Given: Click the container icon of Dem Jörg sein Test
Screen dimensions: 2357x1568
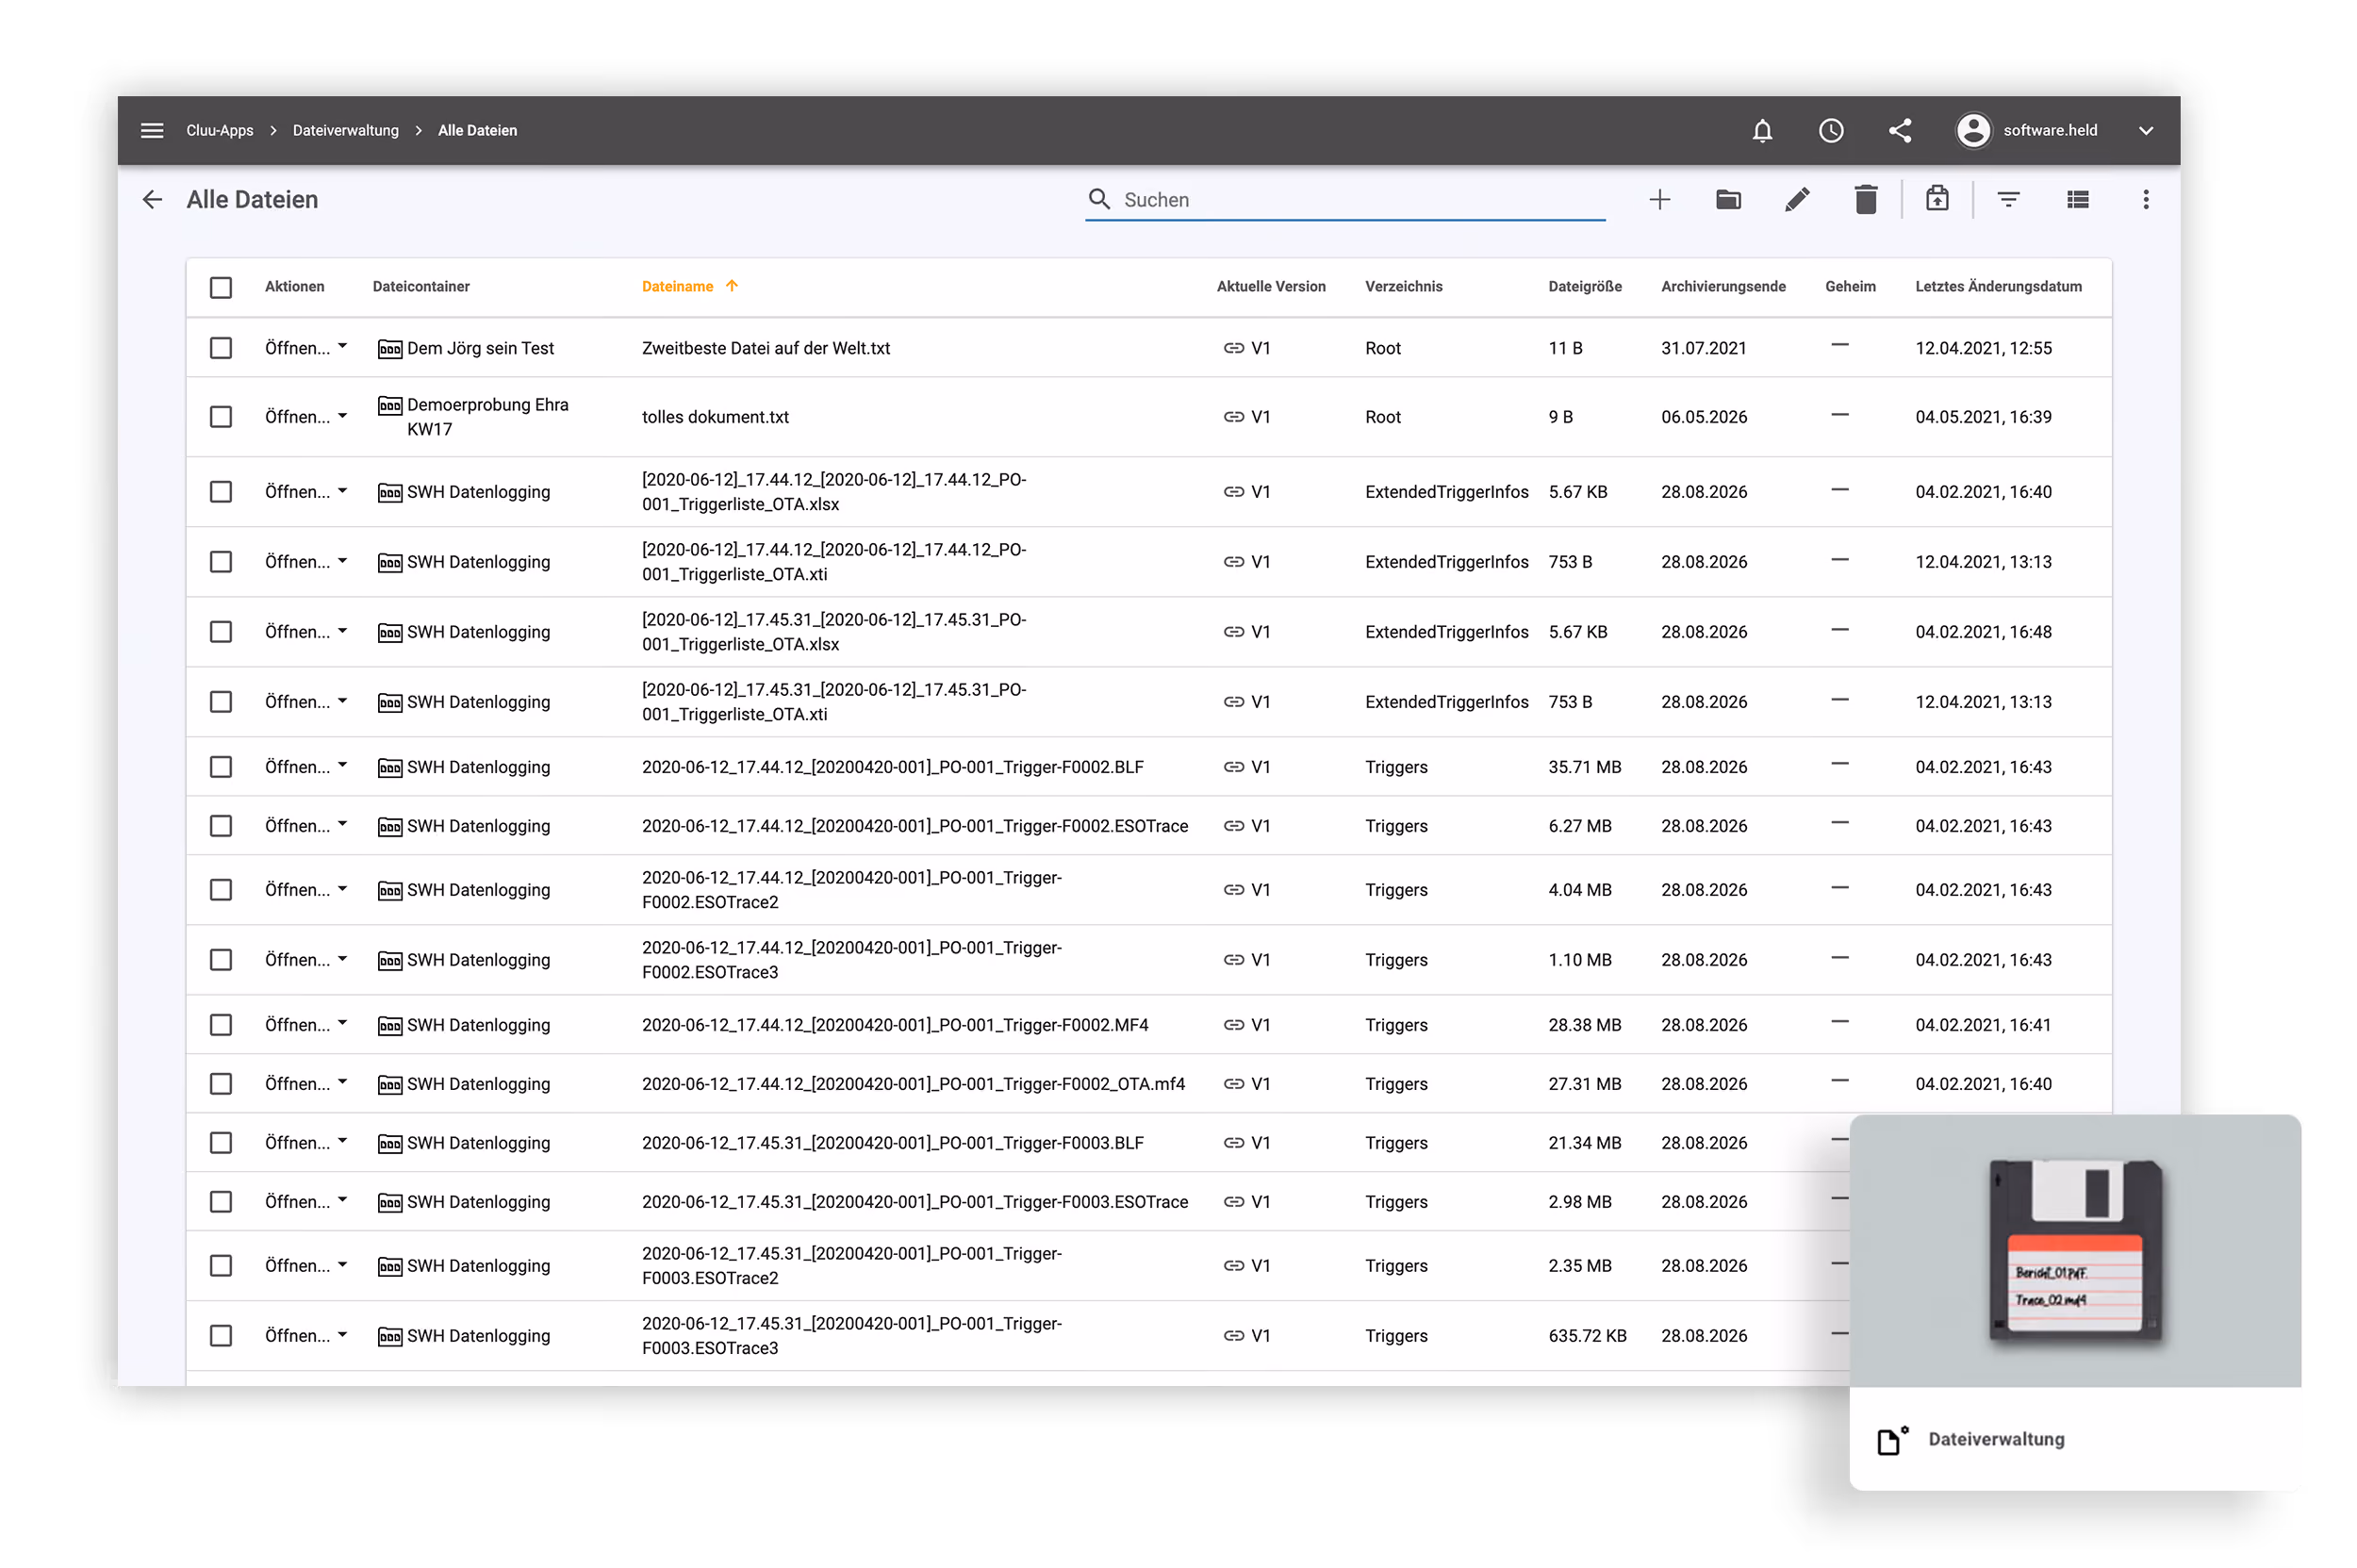Looking at the screenshot, I should (390, 349).
